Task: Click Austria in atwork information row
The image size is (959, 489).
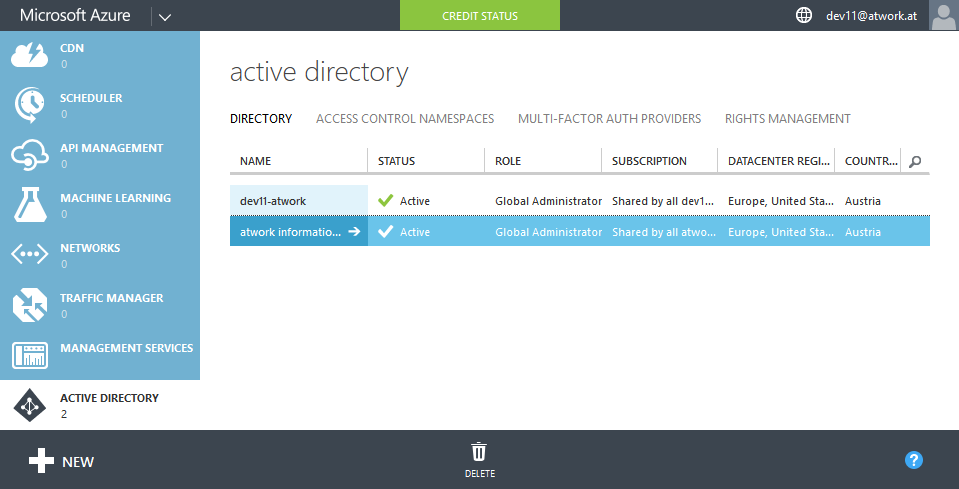Action: (x=863, y=232)
